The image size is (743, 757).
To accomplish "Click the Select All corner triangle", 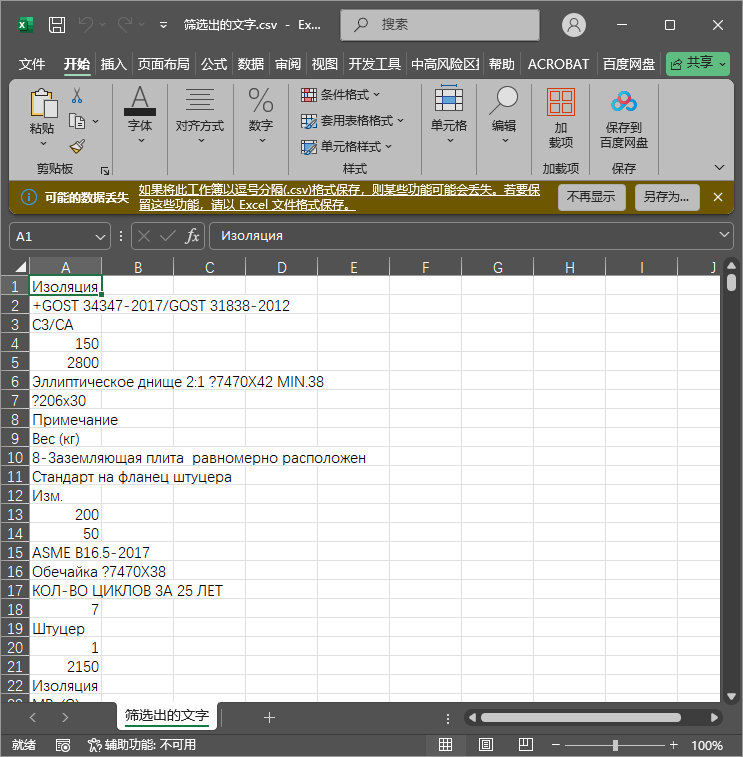I will pyautogui.click(x=20, y=266).
